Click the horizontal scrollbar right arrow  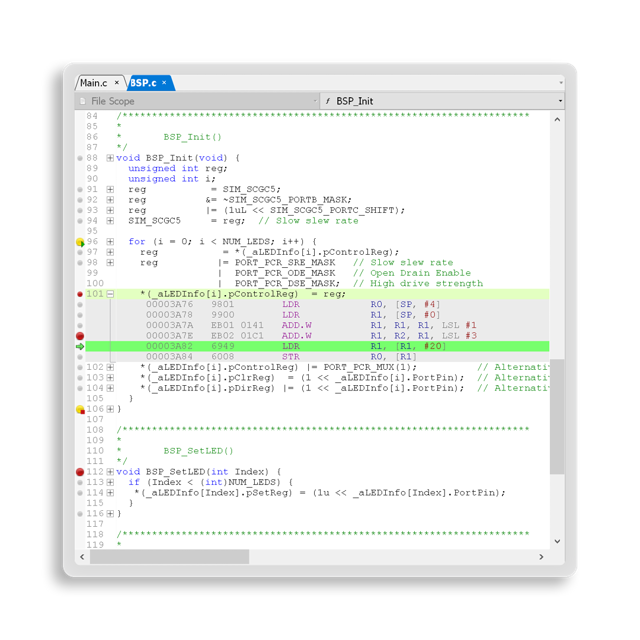pyautogui.click(x=541, y=557)
